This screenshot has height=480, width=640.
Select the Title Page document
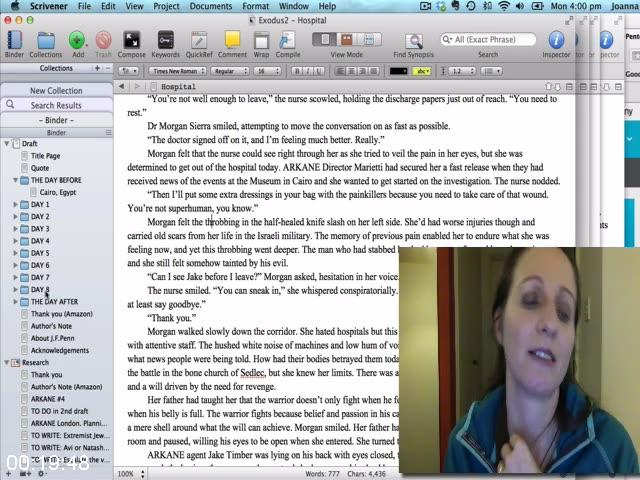pyautogui.click(x=45, y=156)
